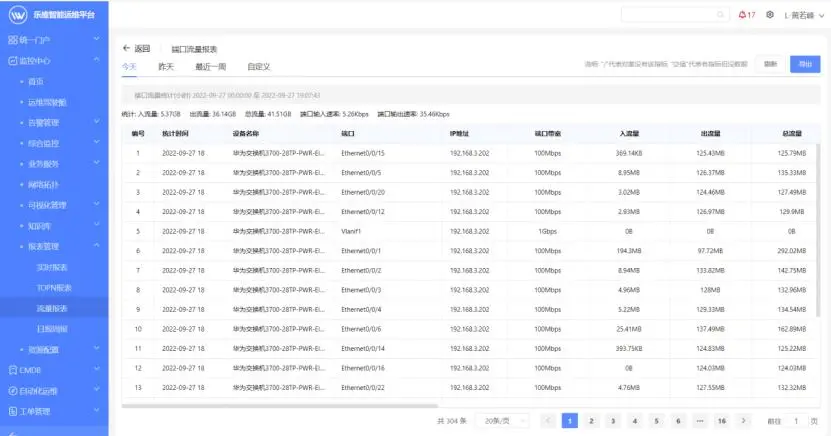
Task: Expand the 综合监控 submenu
Action: point(96,143)
